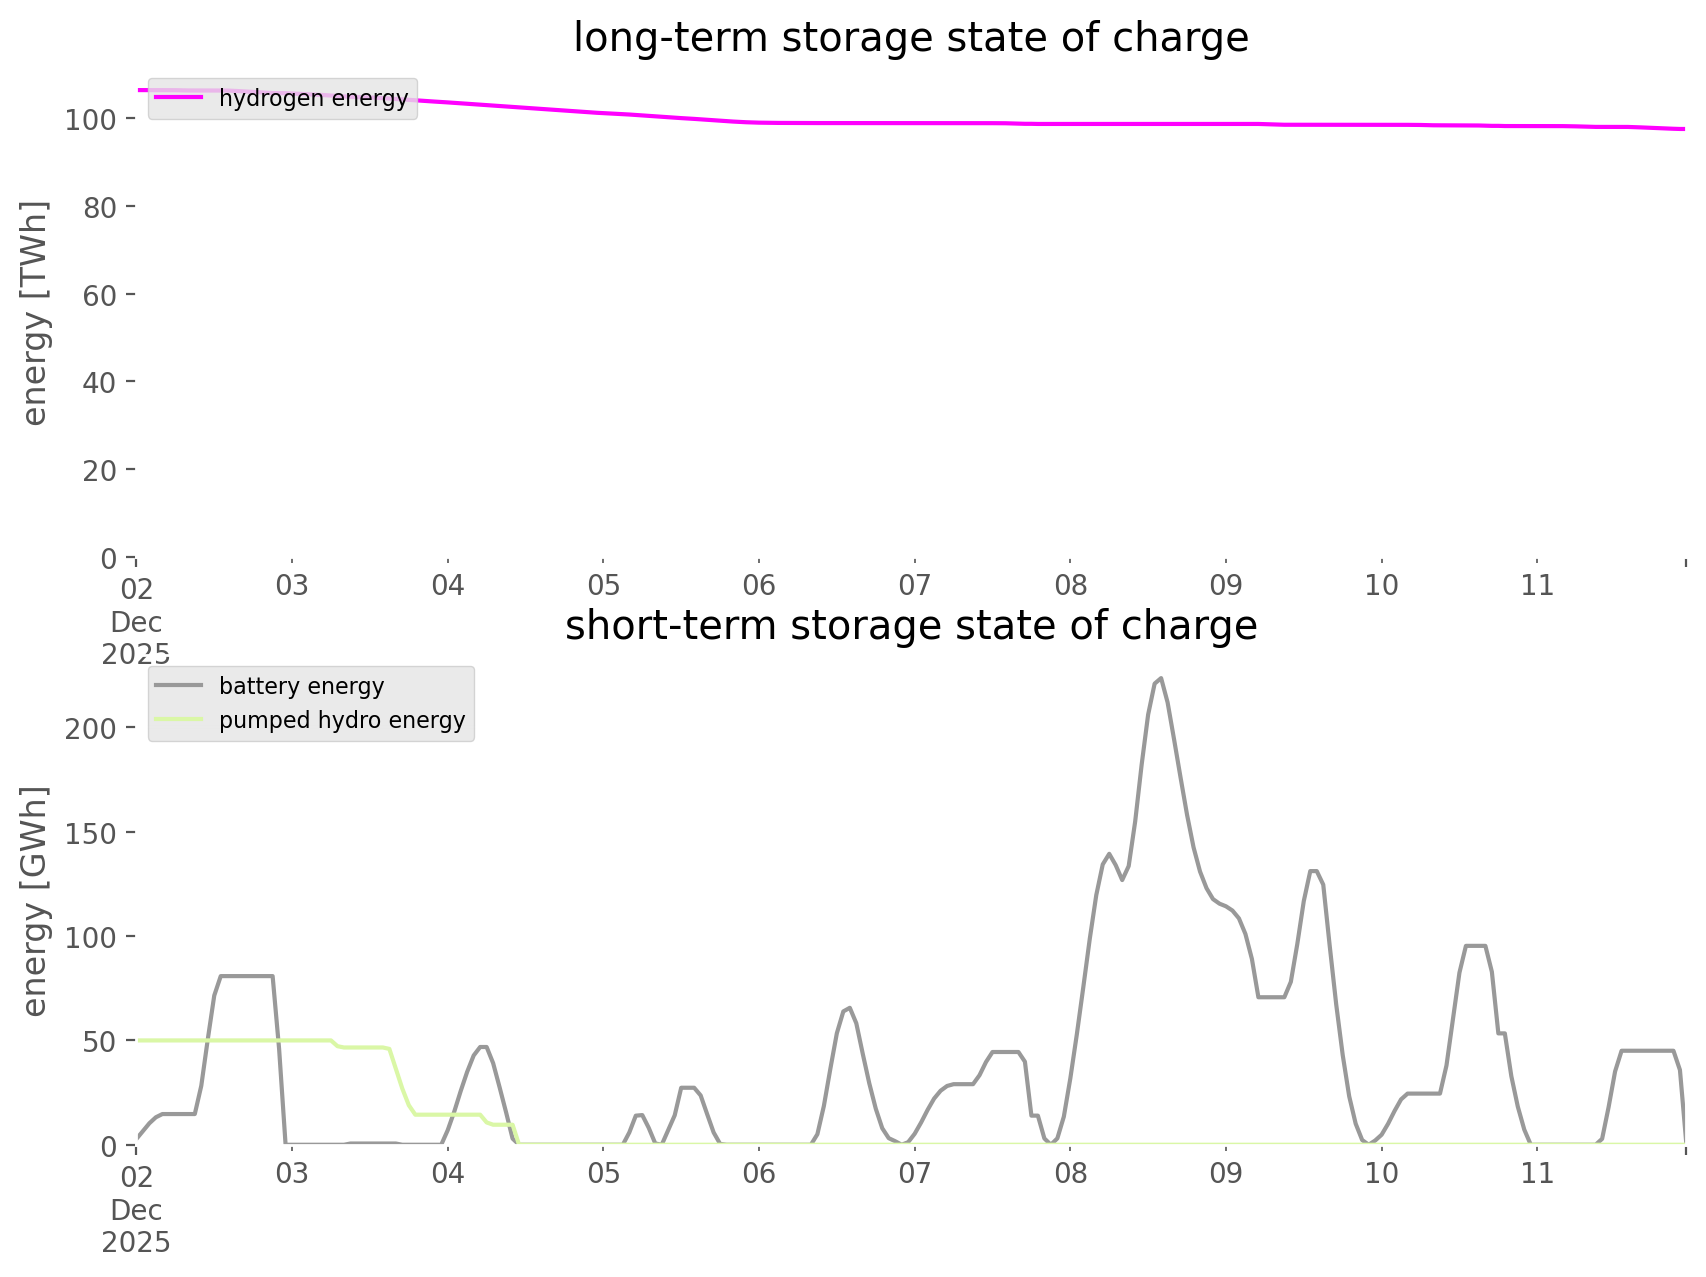Click the light green pumped hydro swatch
Viewport: 1706px width, 1277px height.
(179, 720)
